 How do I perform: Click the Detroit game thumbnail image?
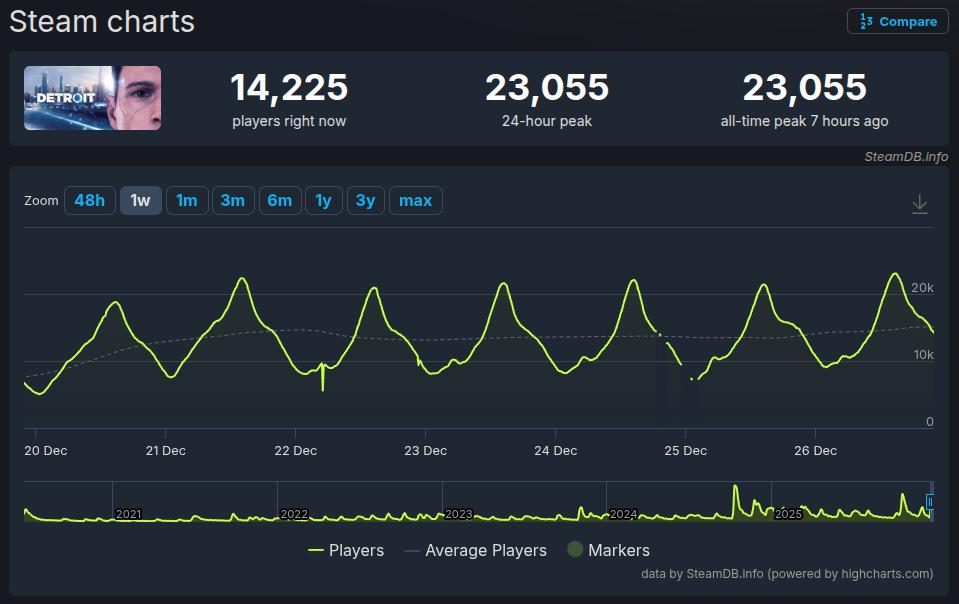coord(92,98)
